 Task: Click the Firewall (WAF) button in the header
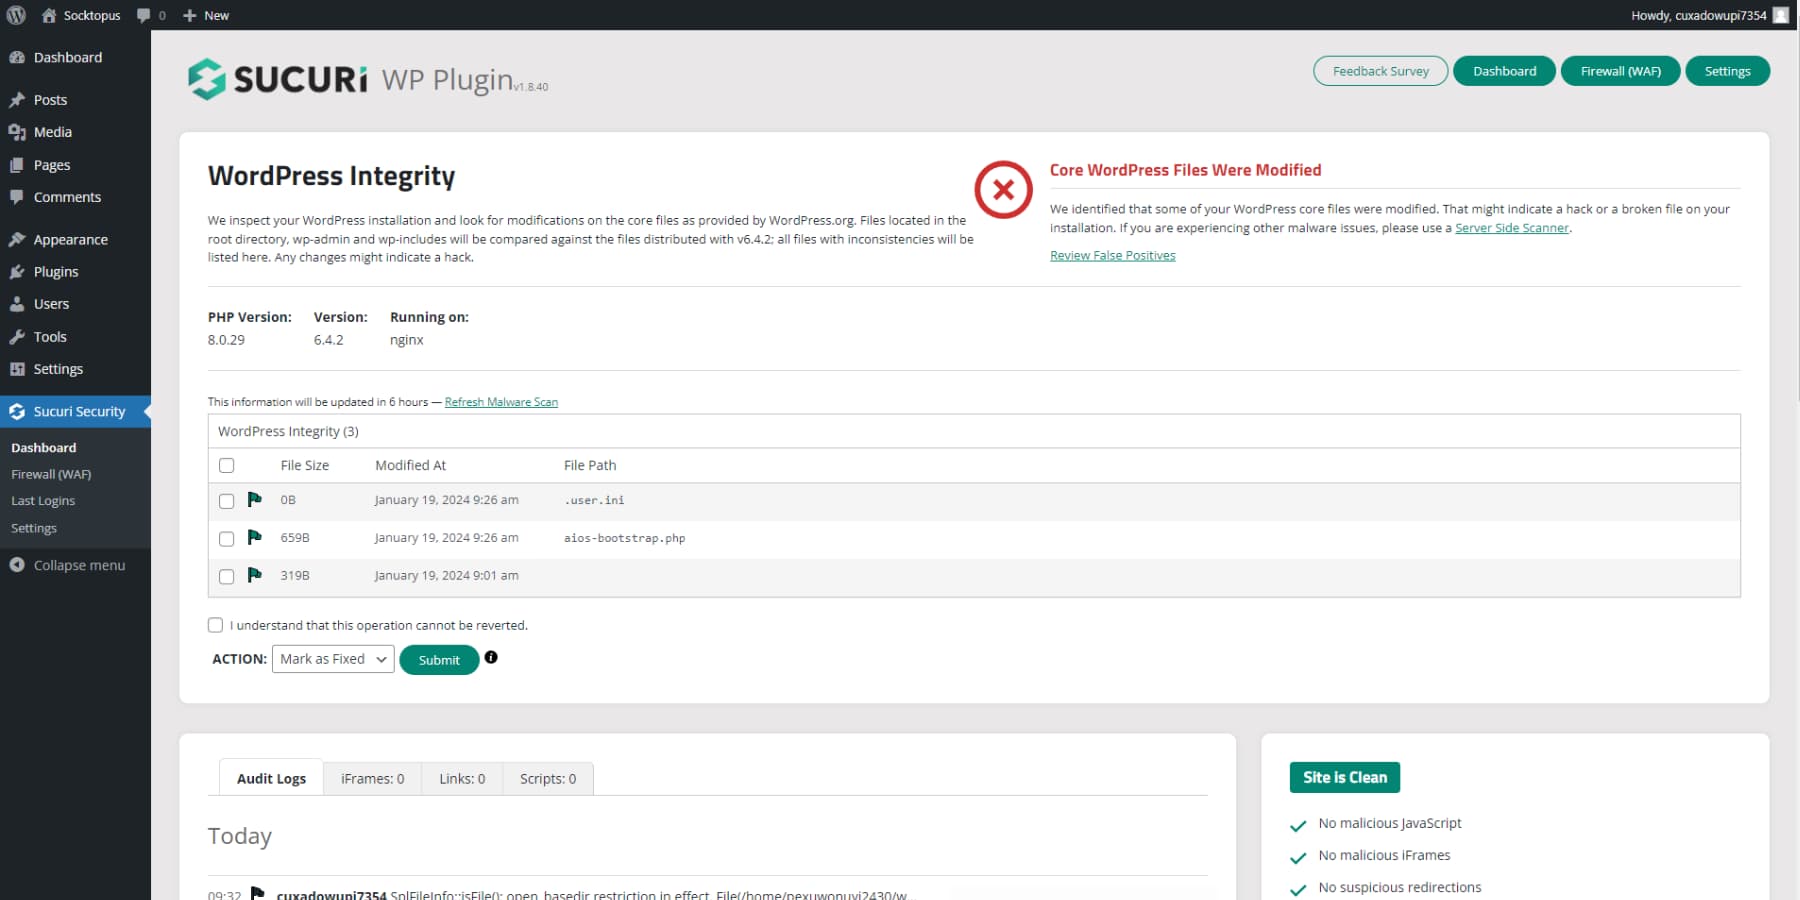coord(1620,70)
